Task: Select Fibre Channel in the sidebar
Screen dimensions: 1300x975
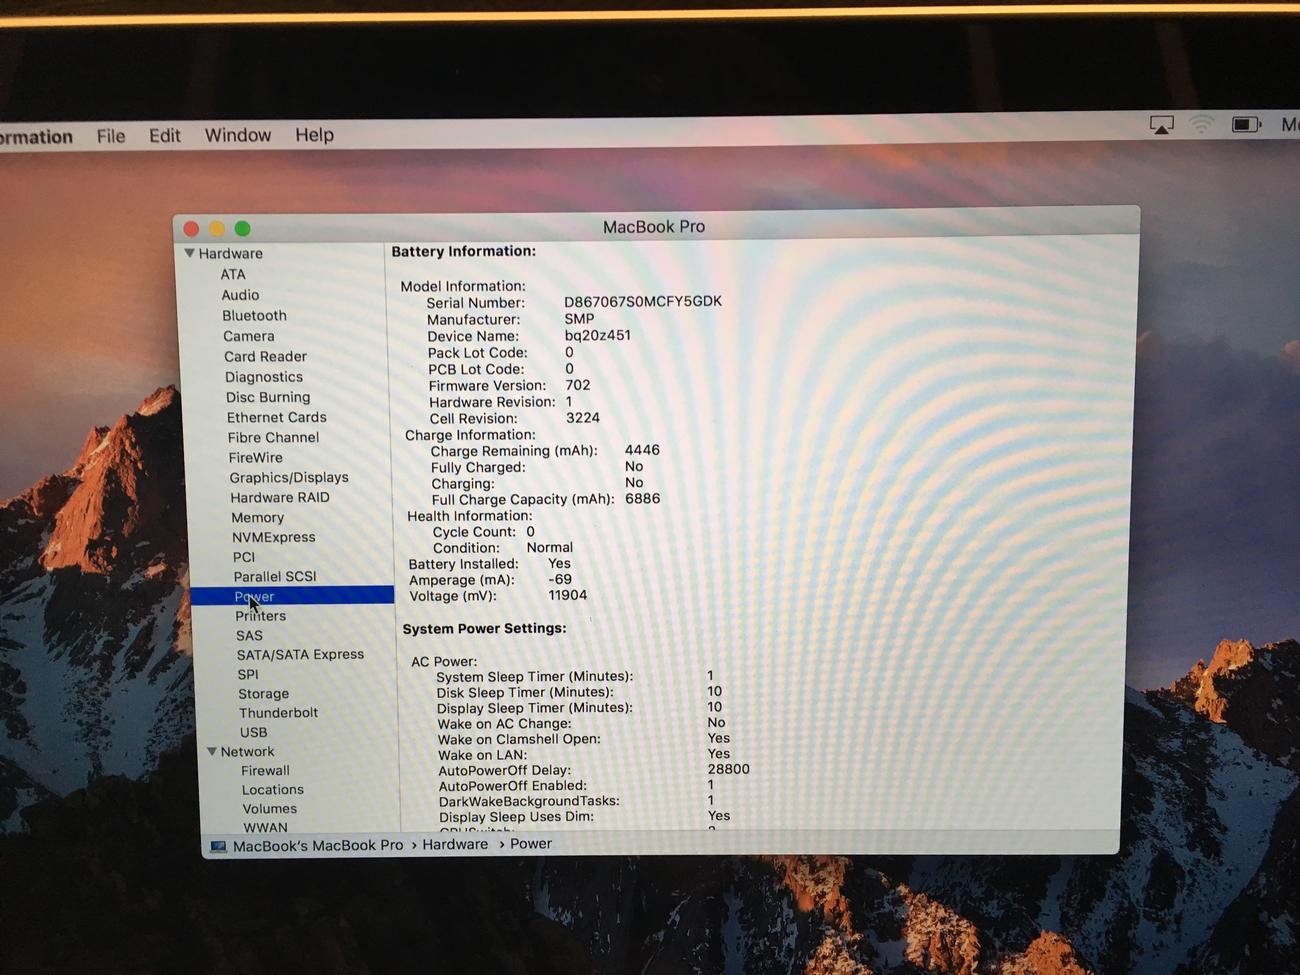Action: click(x=273, y=438)
